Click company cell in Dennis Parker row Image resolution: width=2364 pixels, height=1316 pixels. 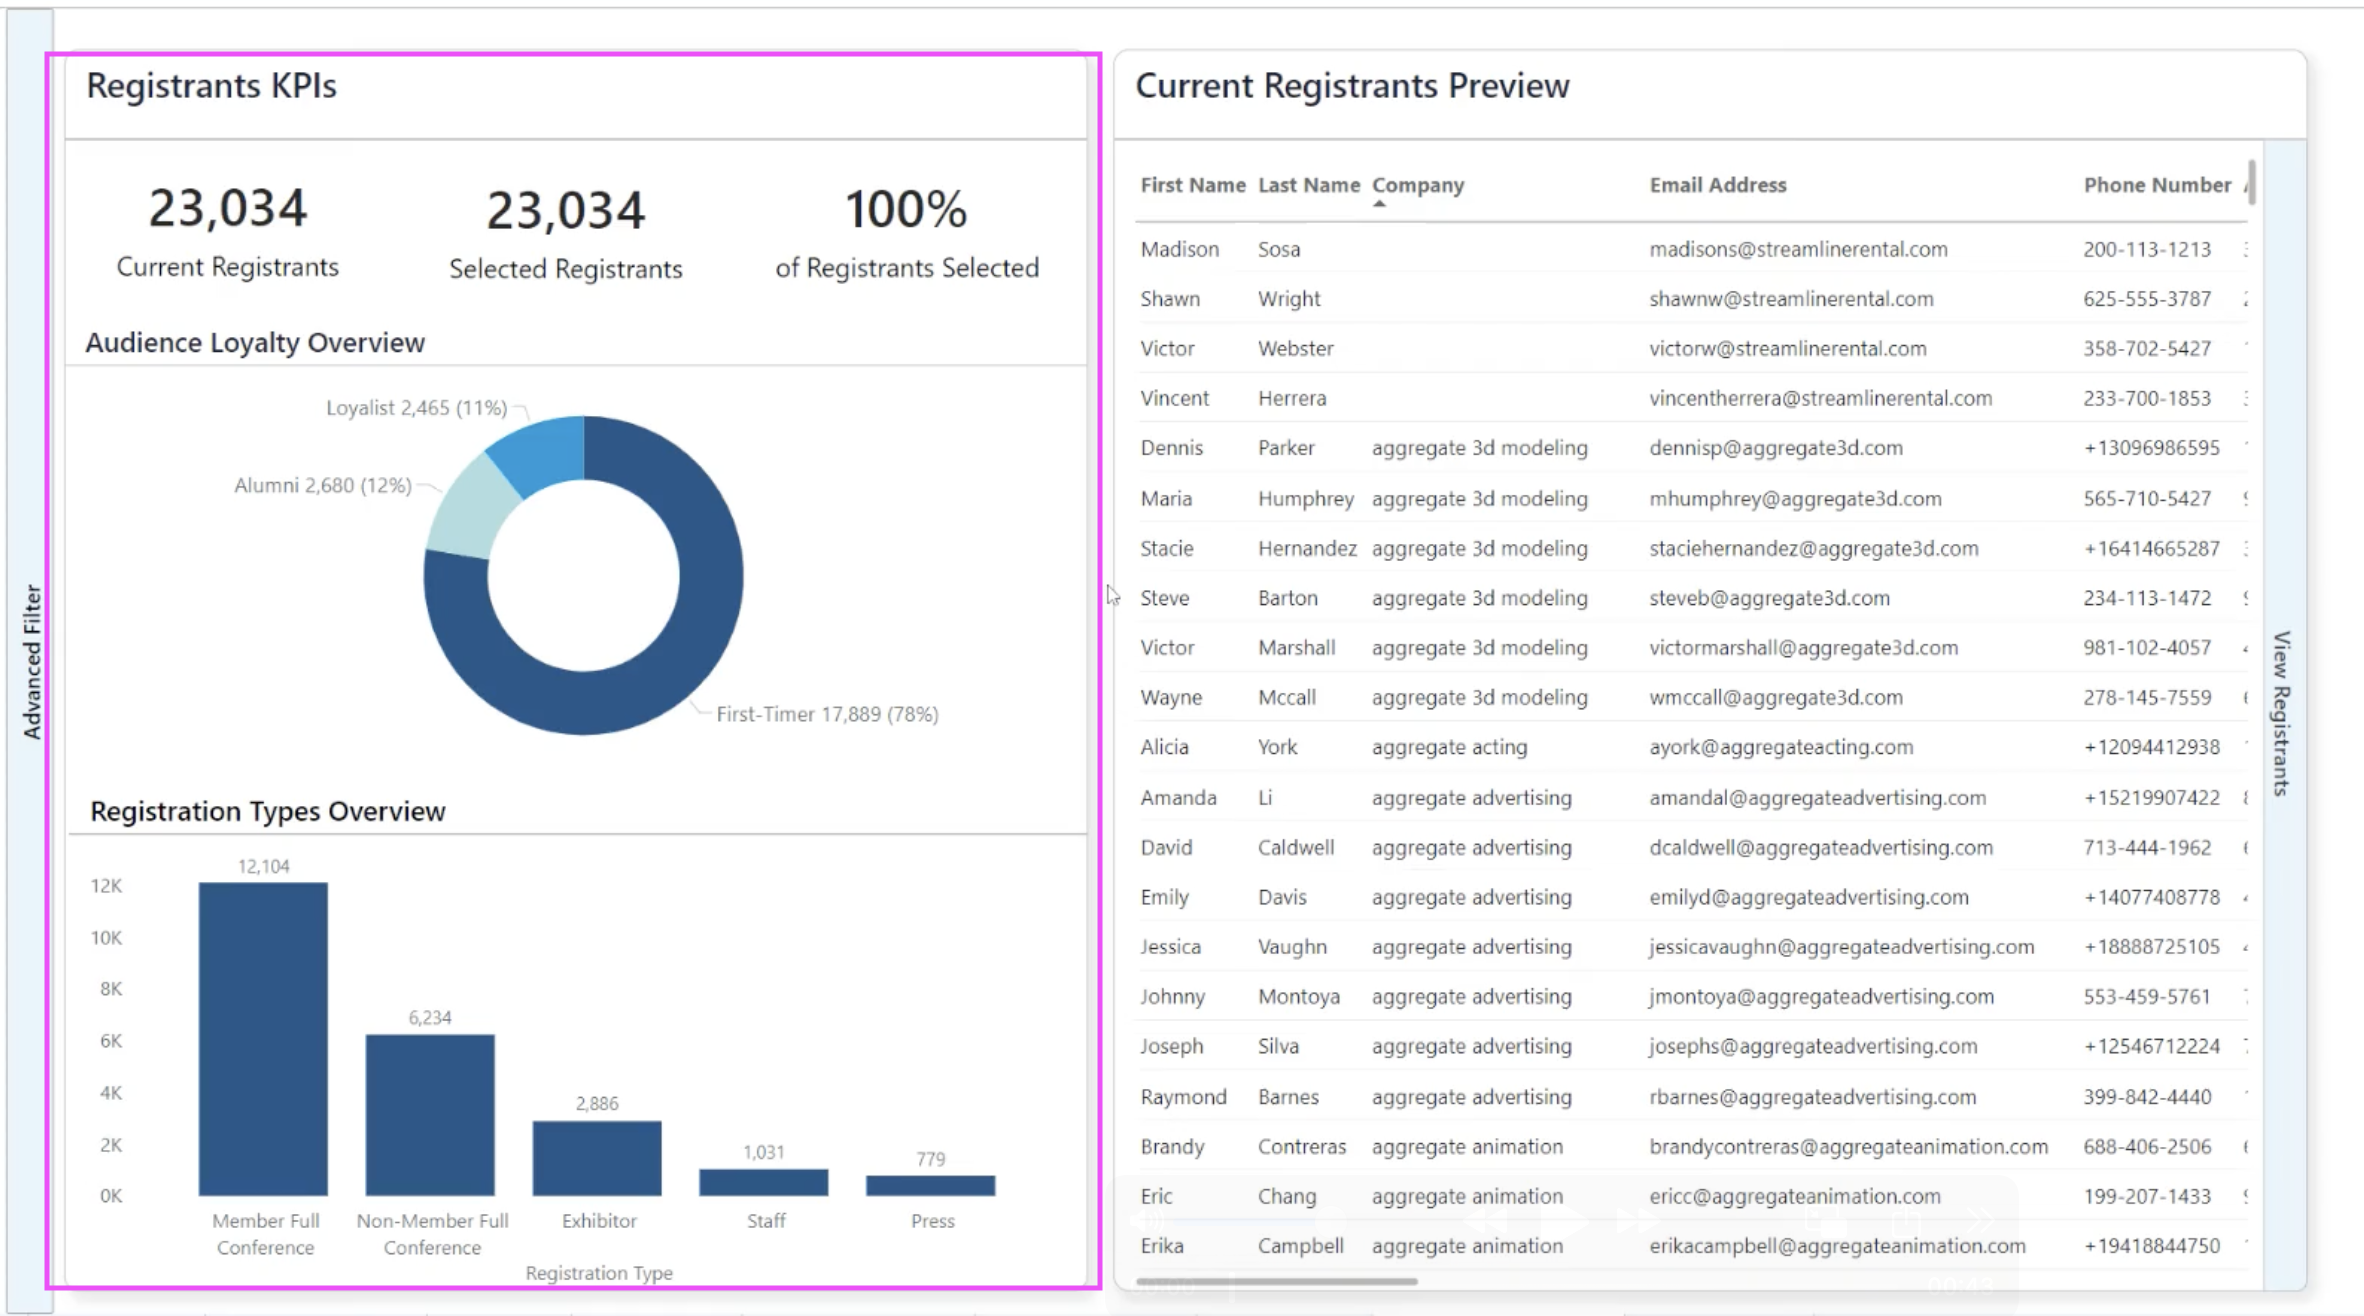click(x=1479, y=448)
